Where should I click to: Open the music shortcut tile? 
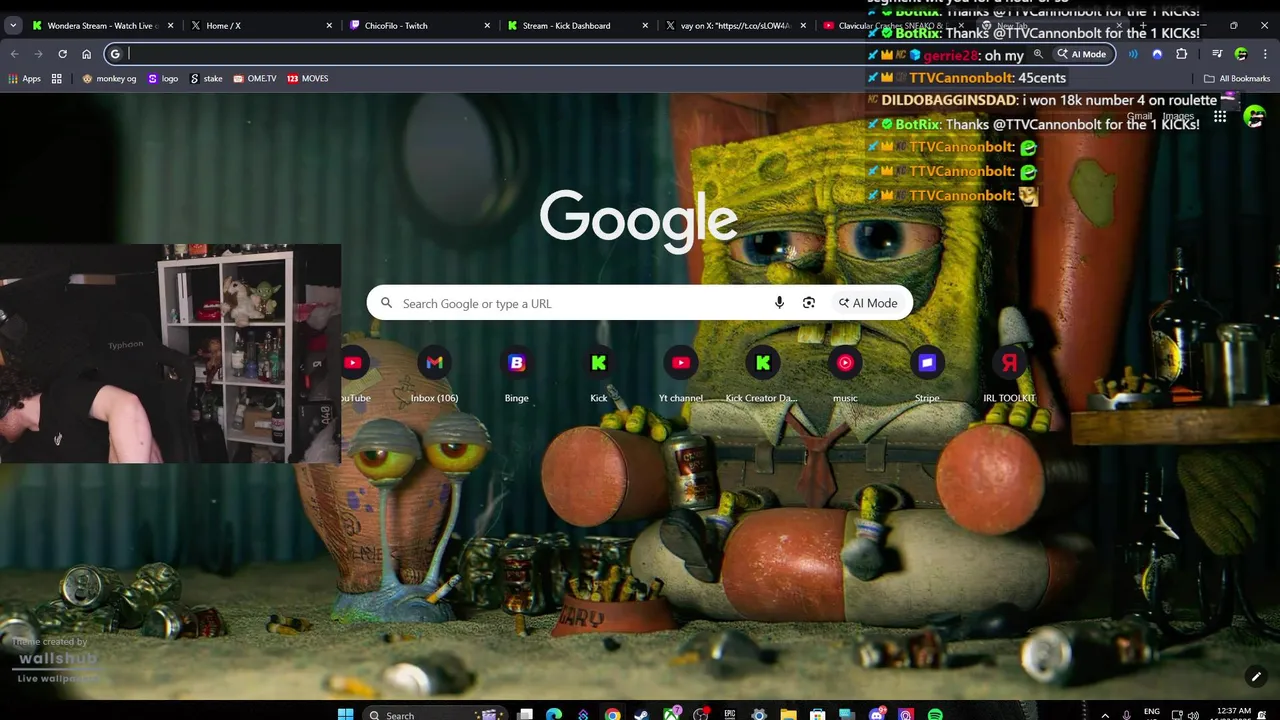845,375
